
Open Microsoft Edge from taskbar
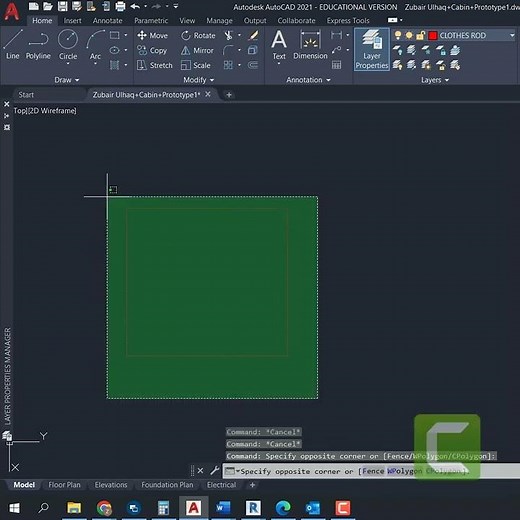(283, 508)
